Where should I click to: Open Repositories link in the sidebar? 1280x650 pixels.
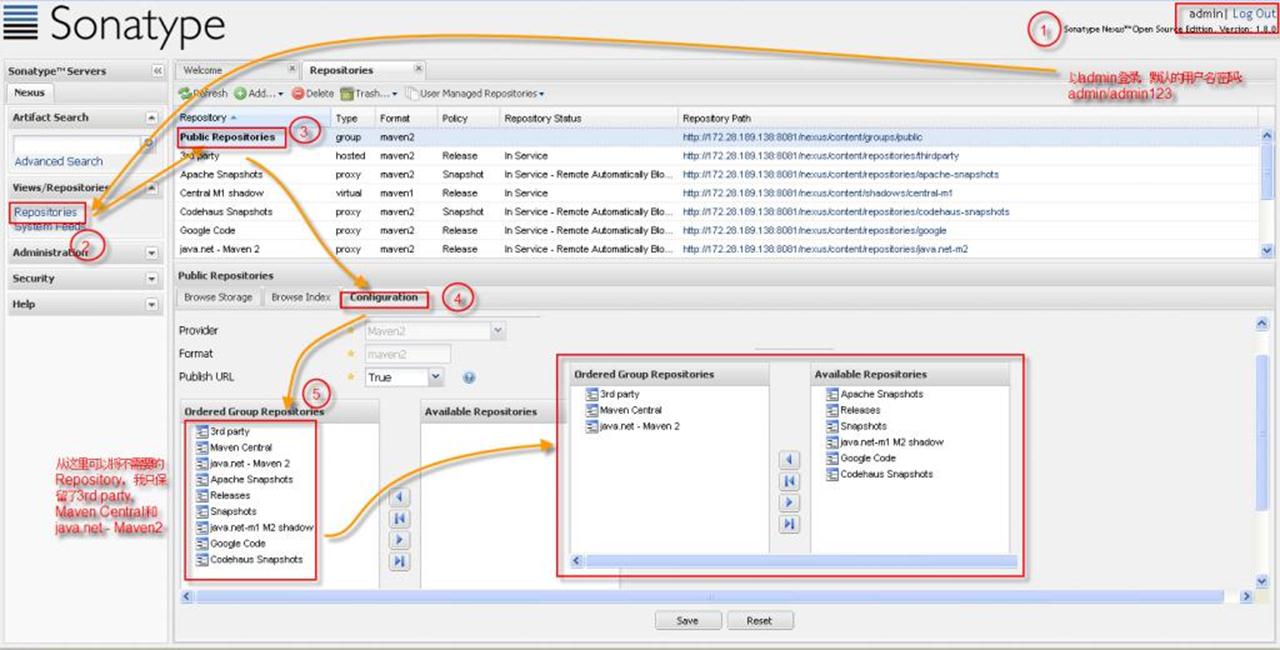pyautogui.click(x=45, y=212)
